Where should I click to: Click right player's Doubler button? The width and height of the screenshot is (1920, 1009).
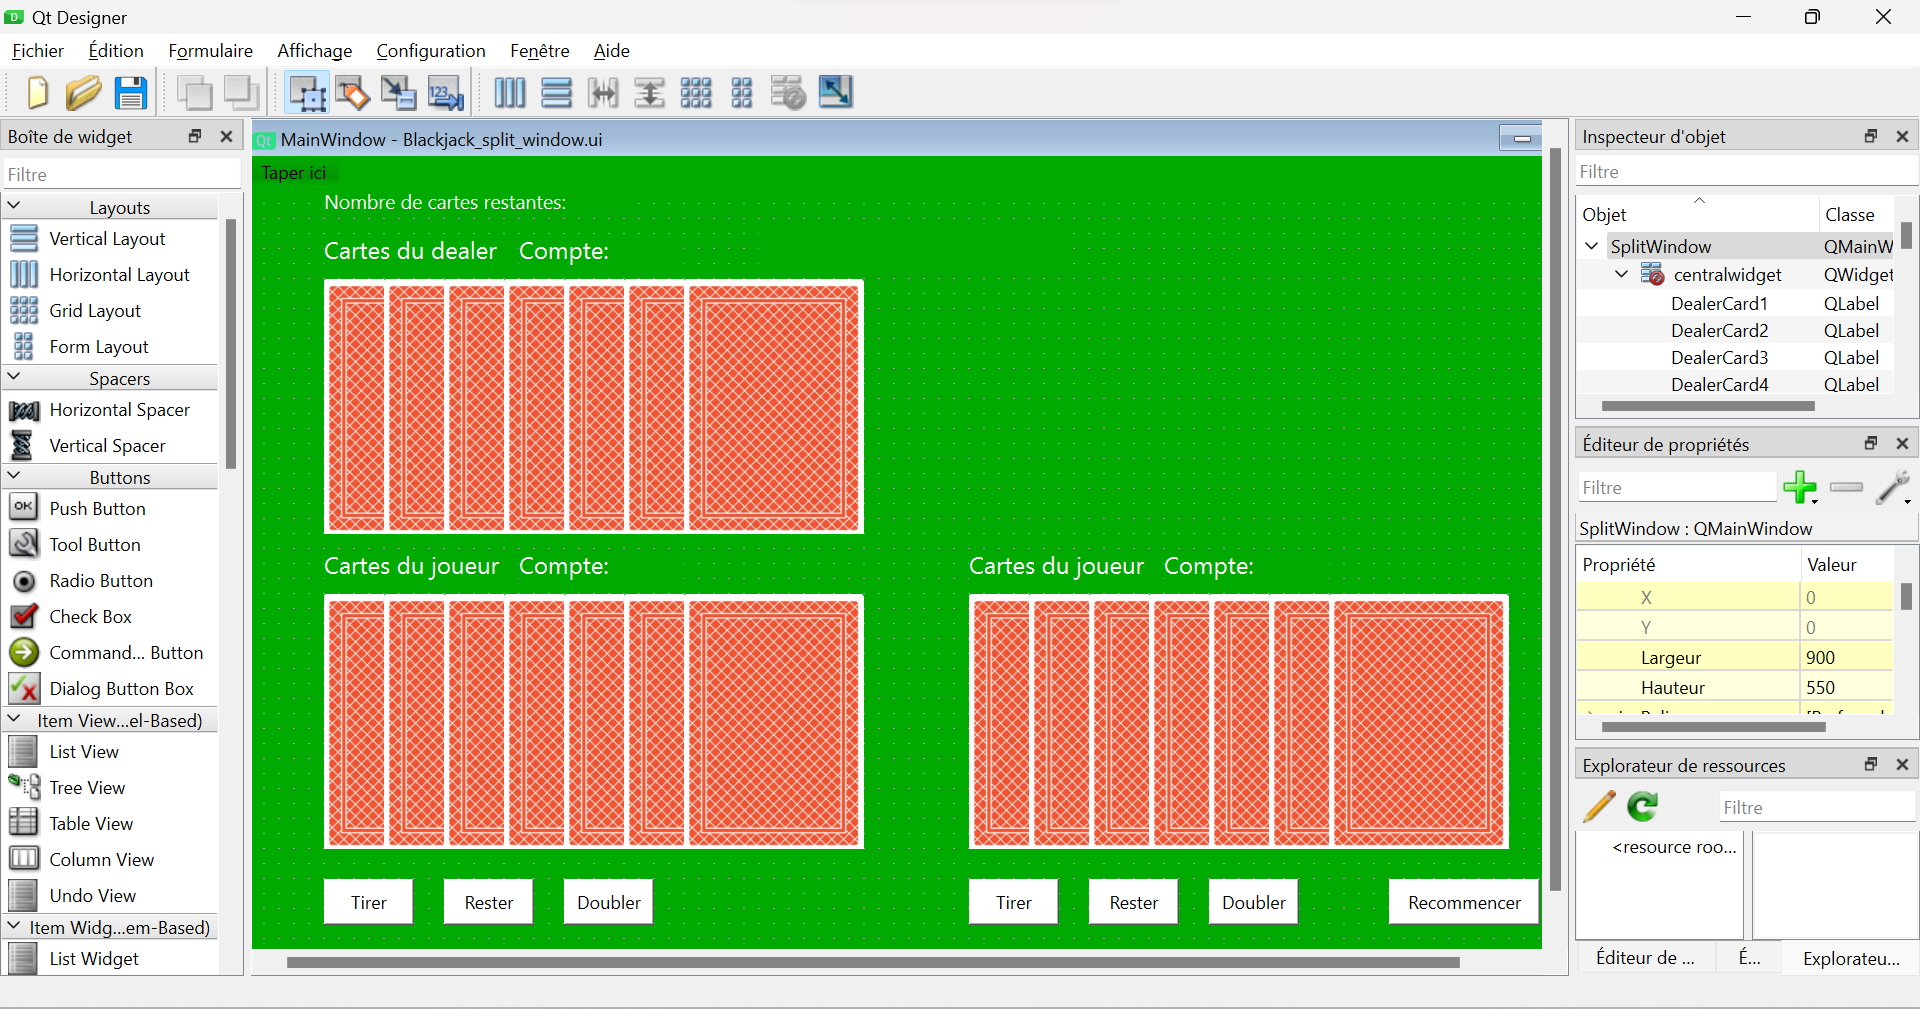[1253, 902]
